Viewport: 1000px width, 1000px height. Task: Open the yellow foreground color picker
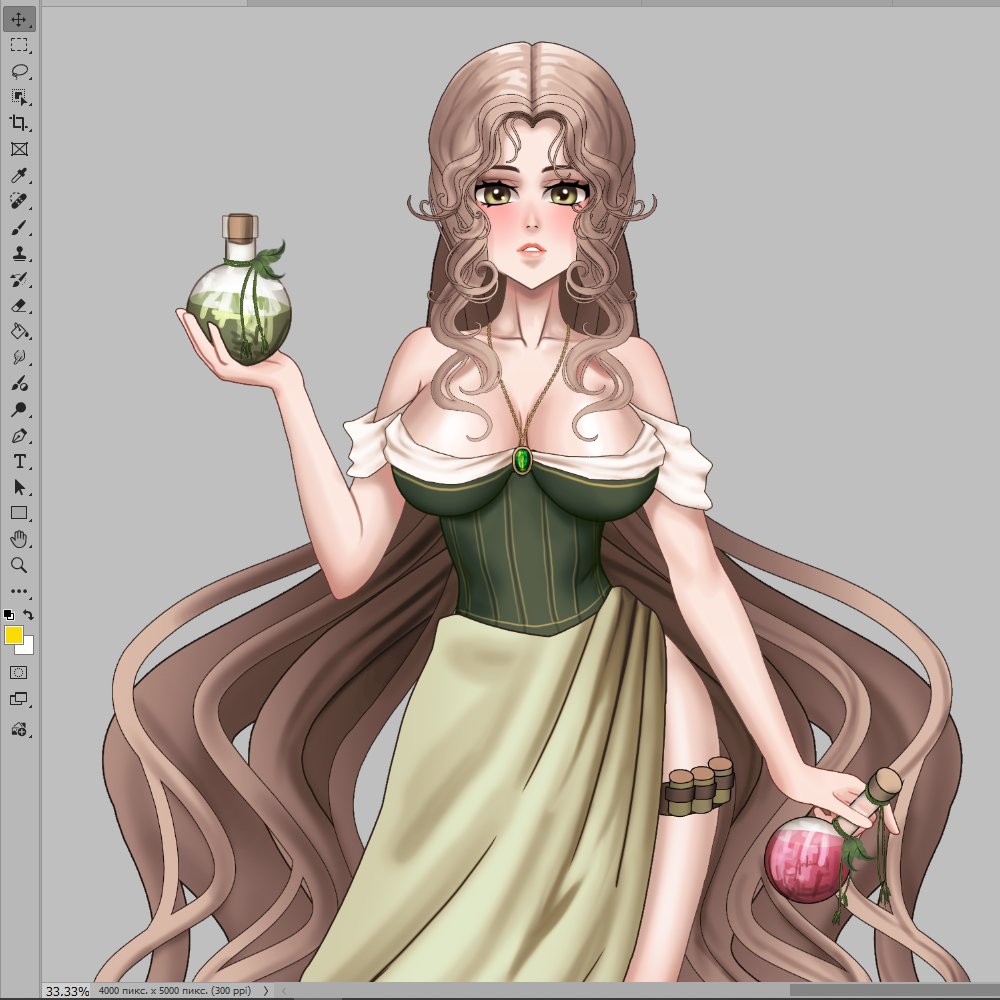pyautogui.click(x=13, y=635)
